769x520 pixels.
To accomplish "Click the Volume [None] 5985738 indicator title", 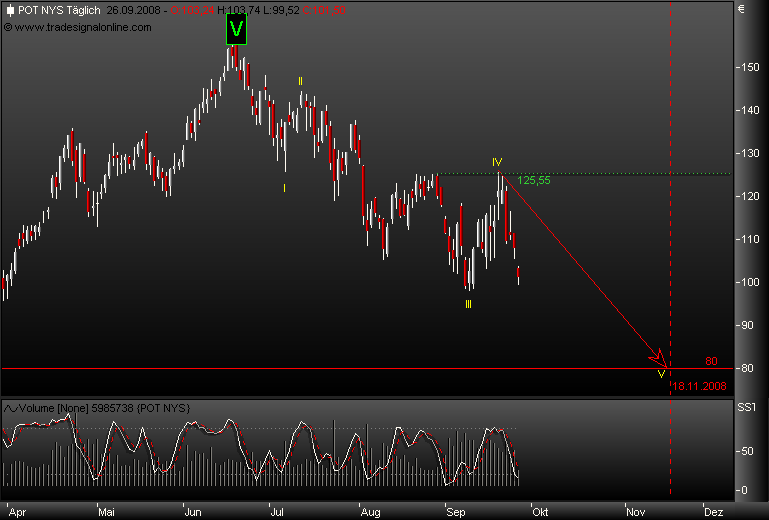I will point(104,408).
